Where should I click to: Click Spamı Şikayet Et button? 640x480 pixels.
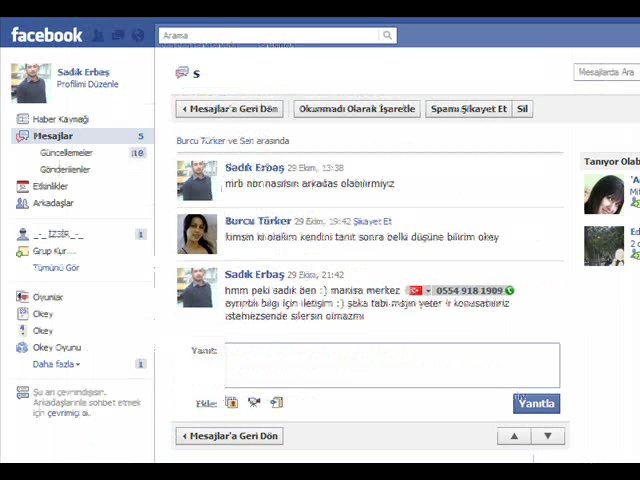pos(469,109)
